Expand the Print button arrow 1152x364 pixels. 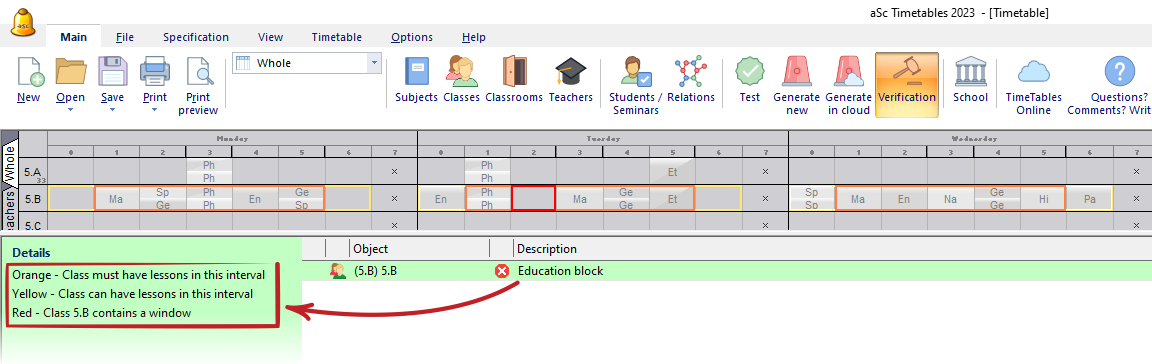[154, 110]
